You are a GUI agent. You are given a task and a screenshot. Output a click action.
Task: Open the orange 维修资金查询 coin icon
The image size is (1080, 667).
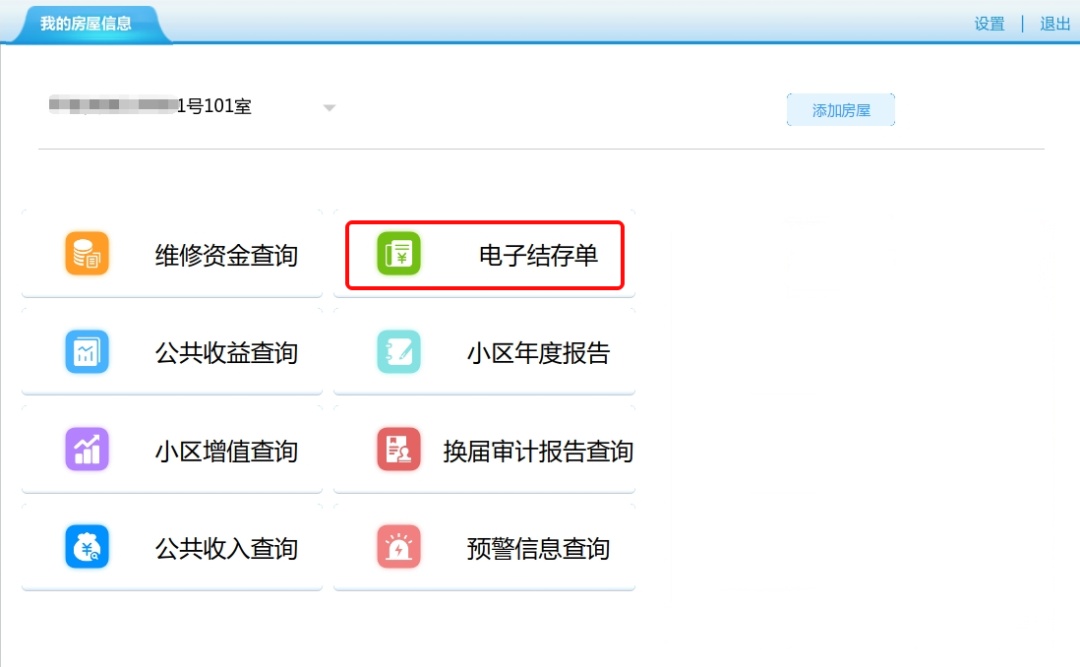click(87, 254)
